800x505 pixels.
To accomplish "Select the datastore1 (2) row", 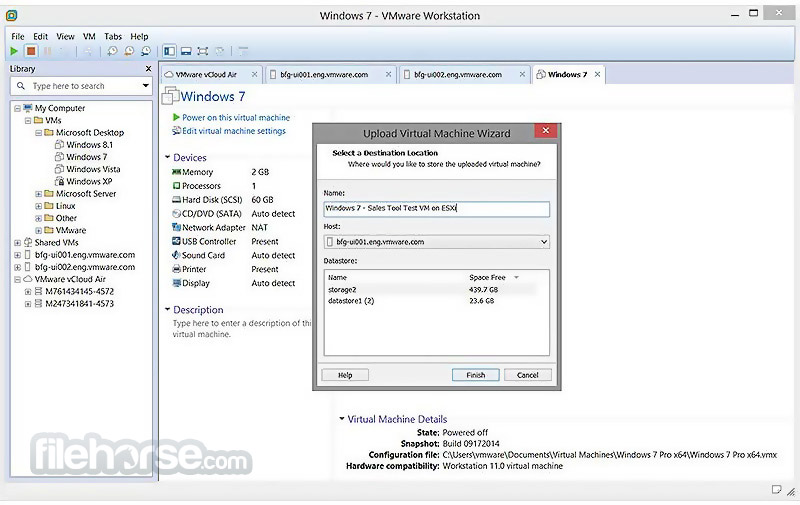I will pyautogui.click(x=432, y=301).
